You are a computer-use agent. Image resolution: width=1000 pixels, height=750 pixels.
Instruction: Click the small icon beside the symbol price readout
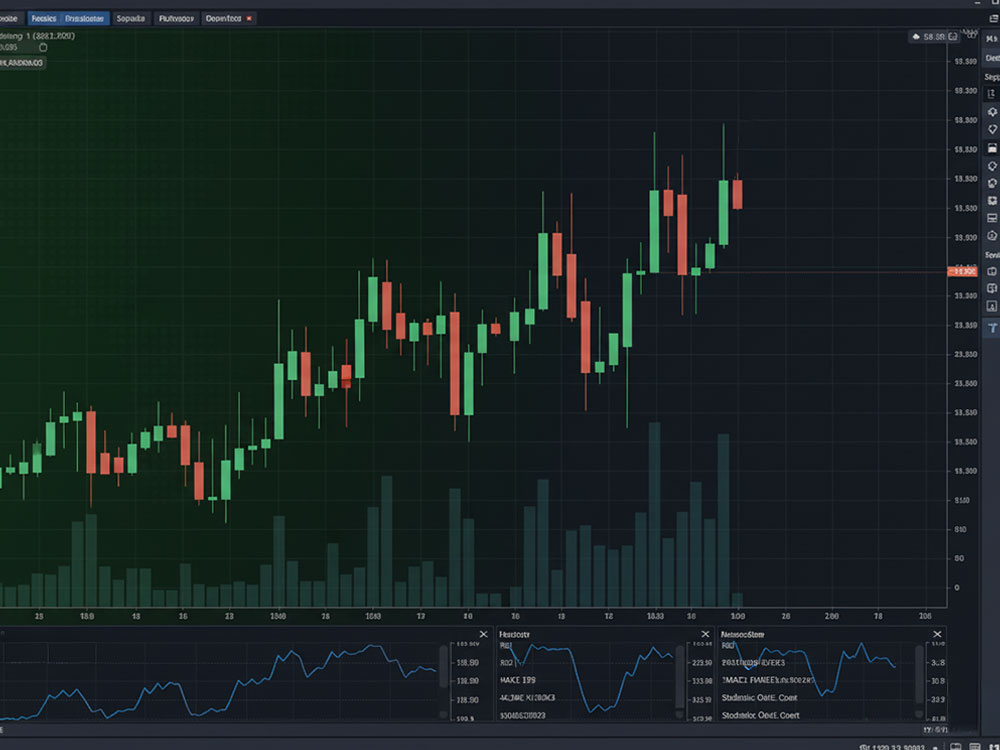pos(43,47)
